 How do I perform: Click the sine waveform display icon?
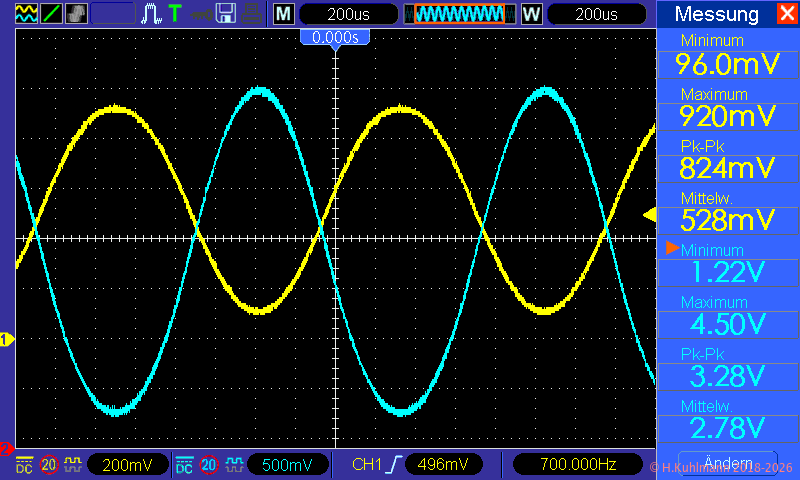click(x=27, y=14)
